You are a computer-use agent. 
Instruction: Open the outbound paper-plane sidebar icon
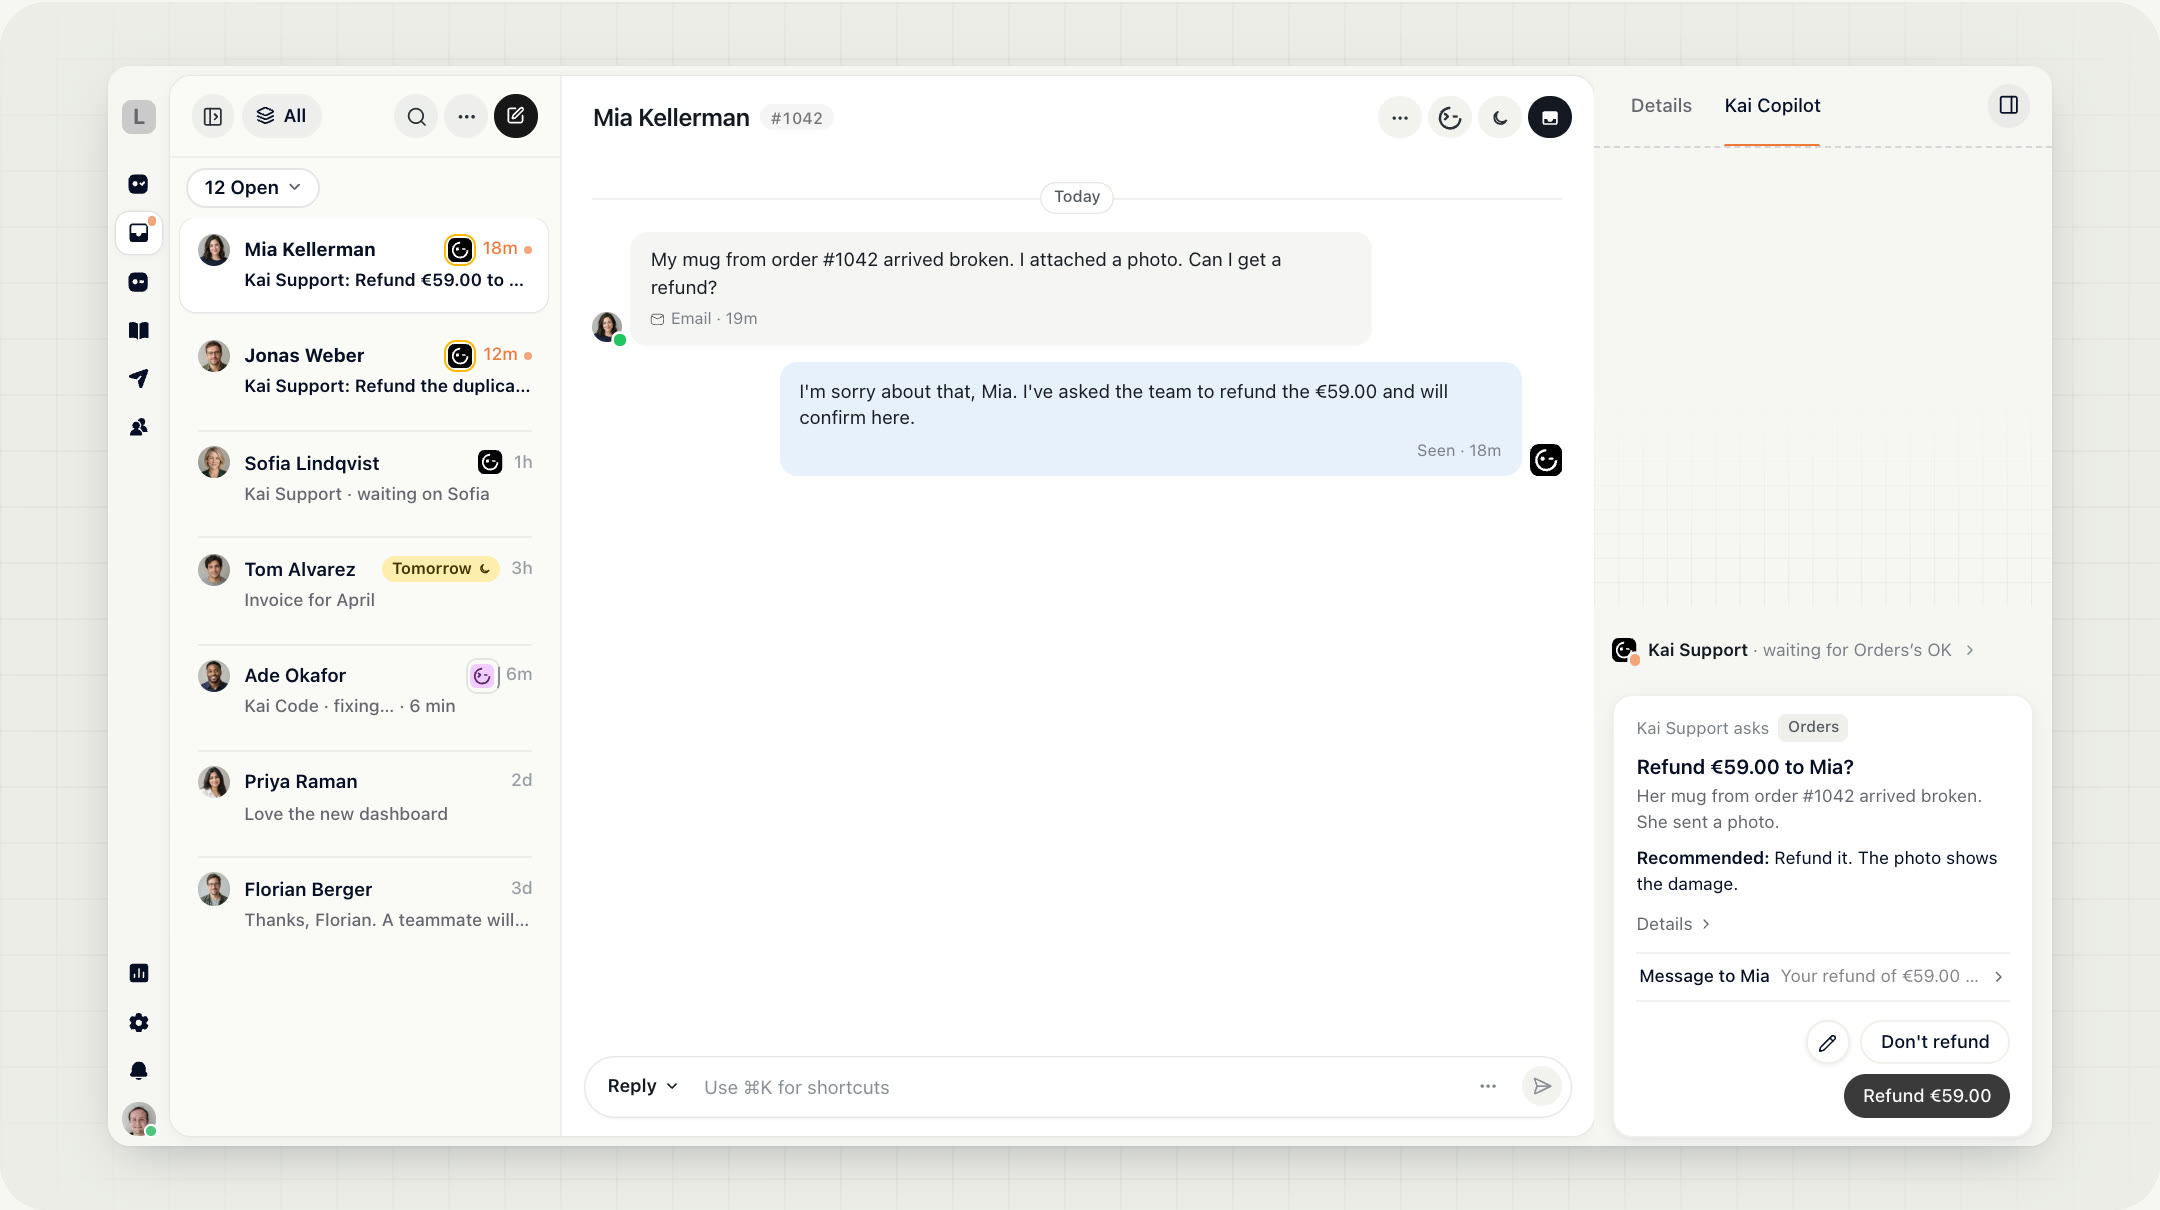139,378
